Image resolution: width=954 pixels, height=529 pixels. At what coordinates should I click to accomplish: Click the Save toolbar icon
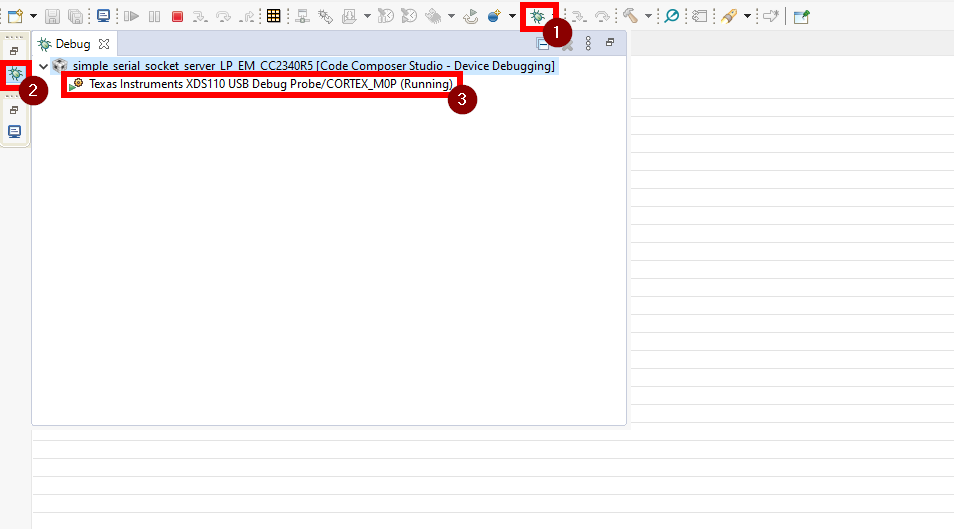pos(53,16)
